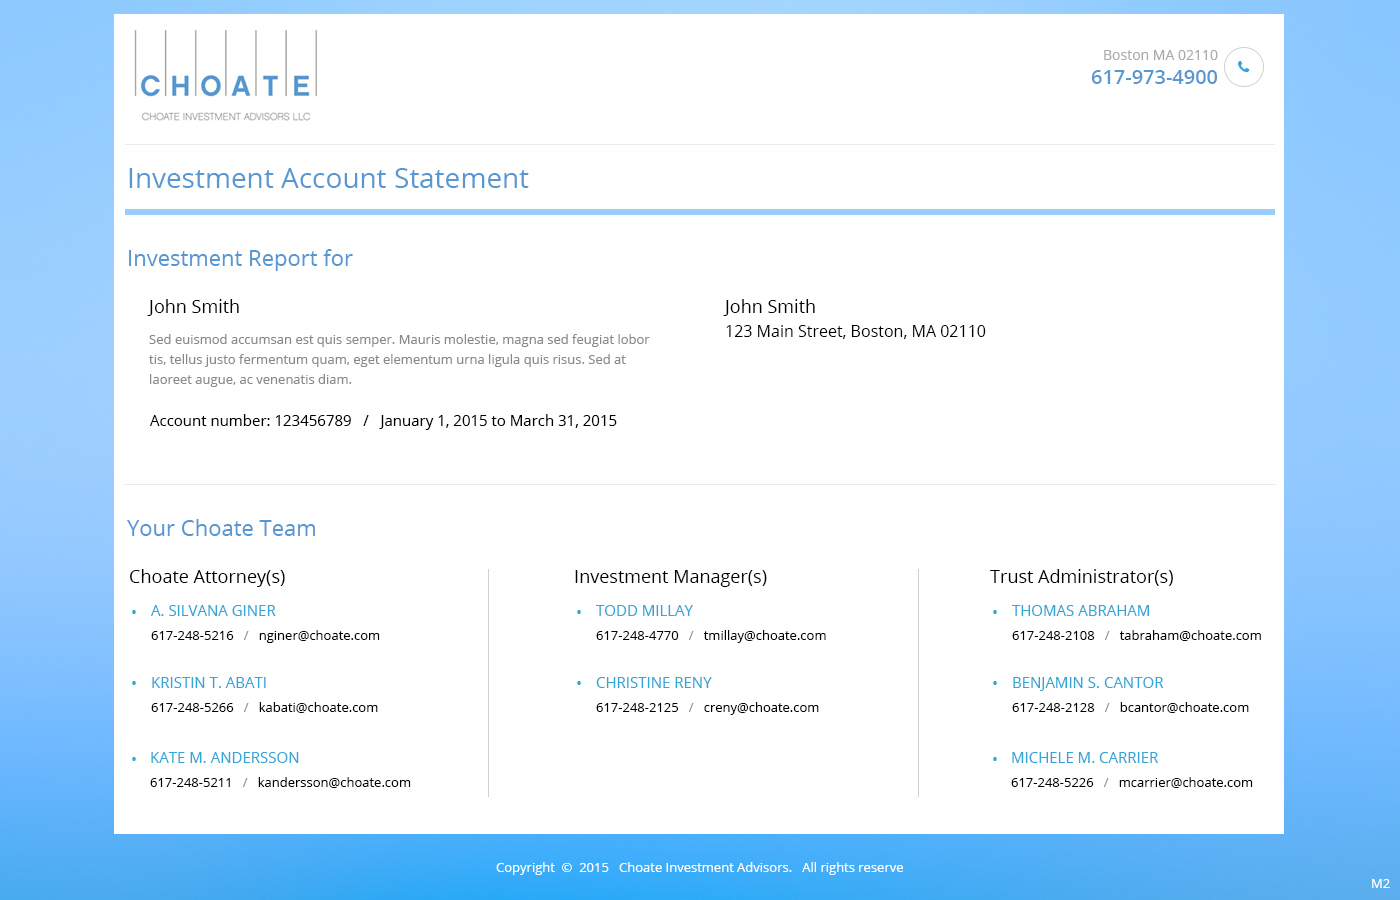Select TODD MILLAY from Investment Managers
This screenshot has width=1400, height=900.
tap(644, 610)
